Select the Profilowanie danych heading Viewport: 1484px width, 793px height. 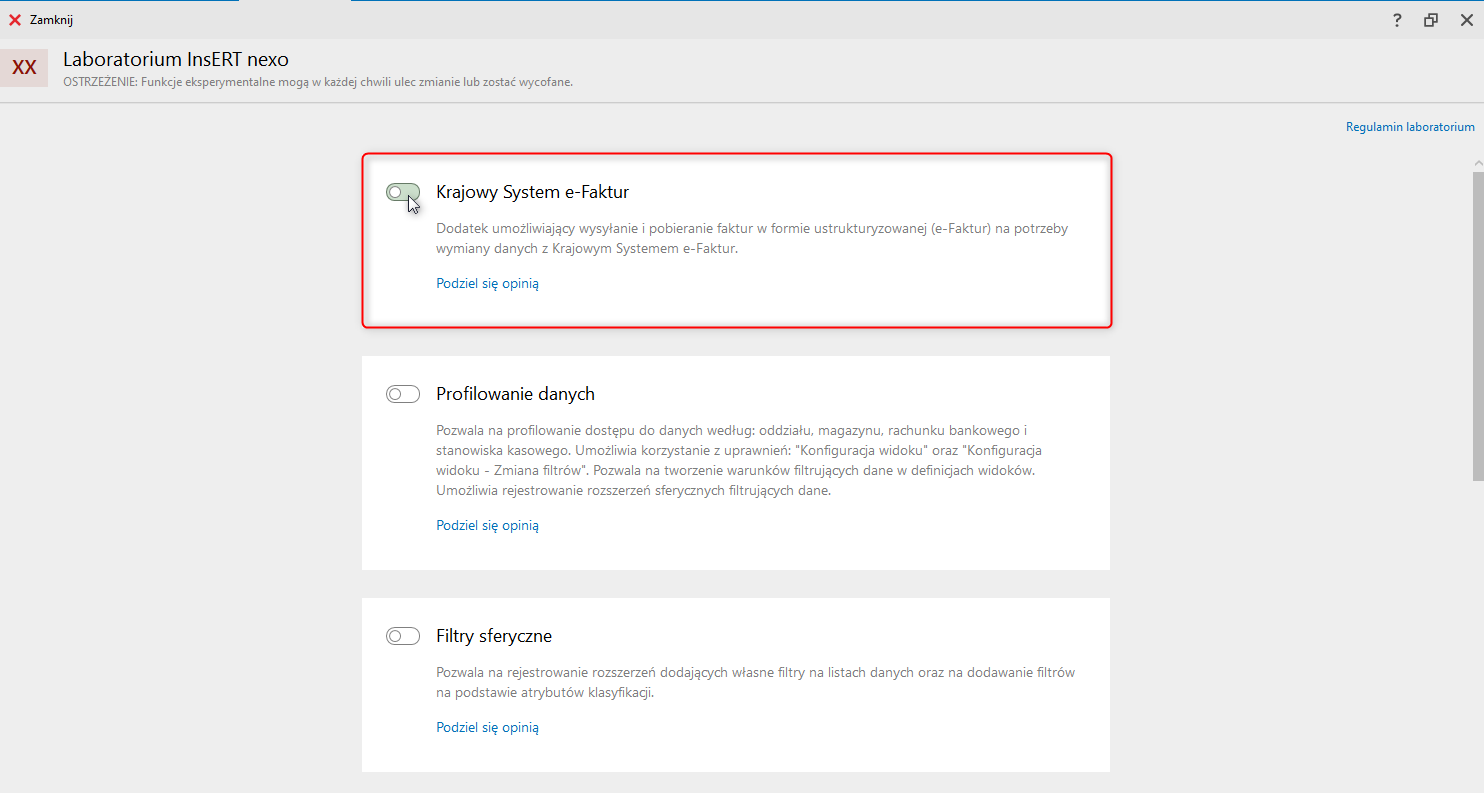[x=515, y=394]
